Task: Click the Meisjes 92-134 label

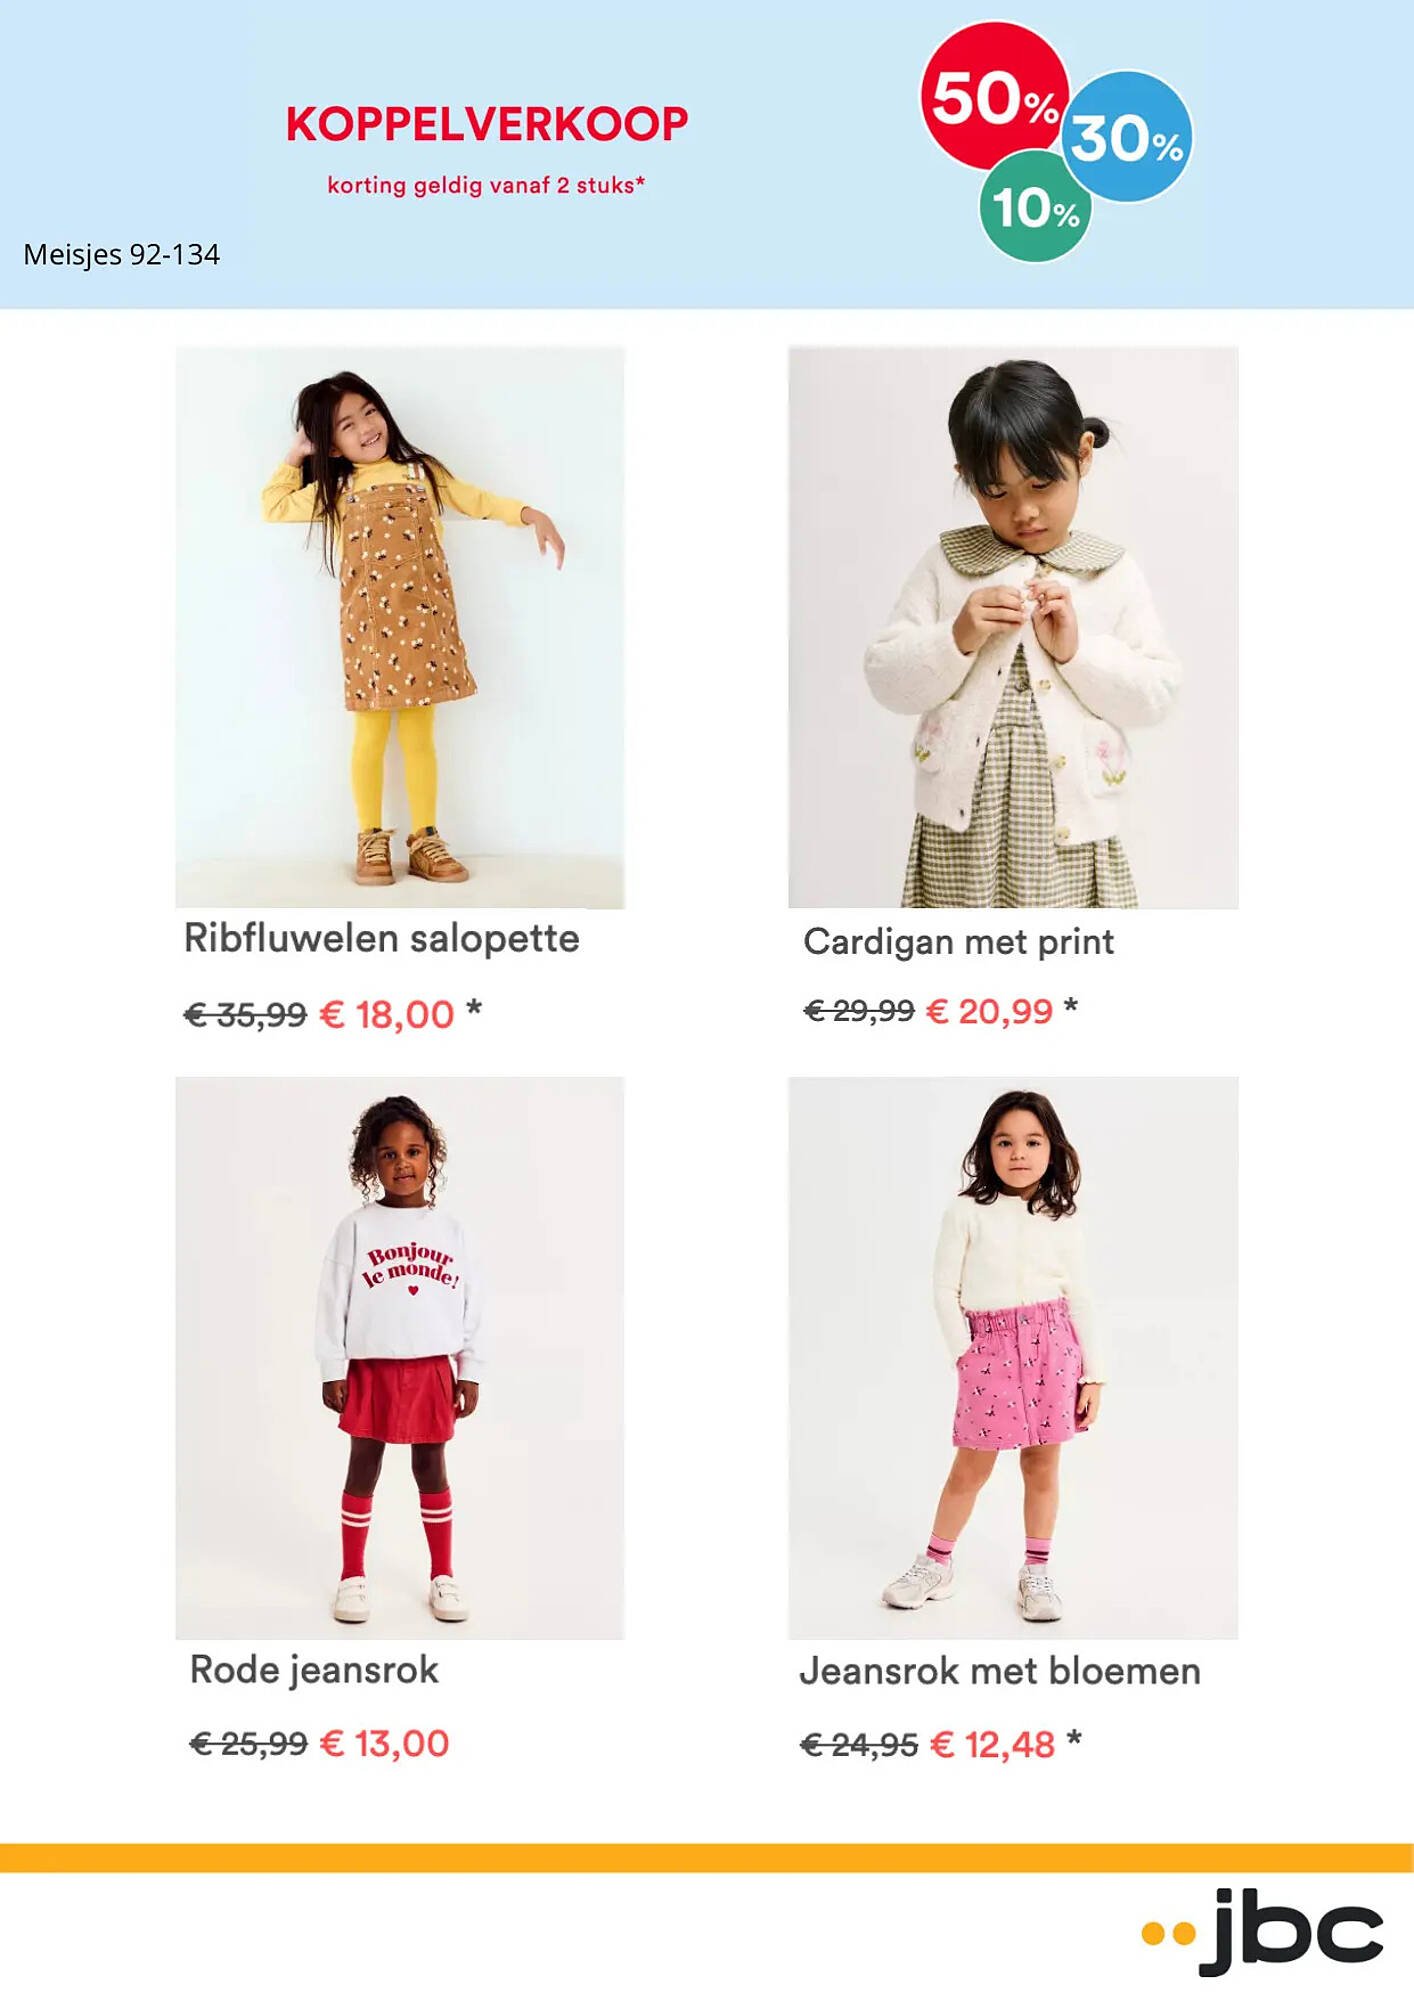Action: pyautogui.click(x=121, y=254)
